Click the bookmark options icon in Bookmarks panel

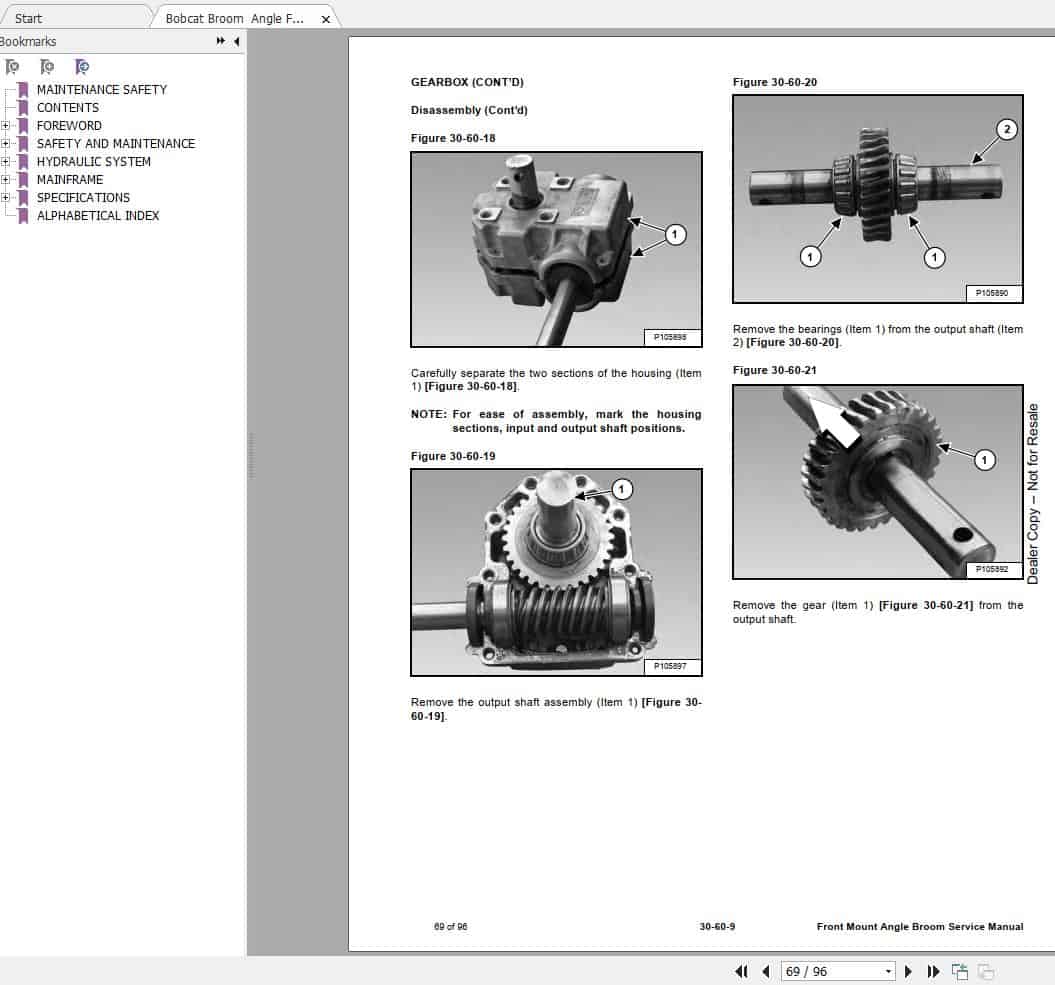13,67
